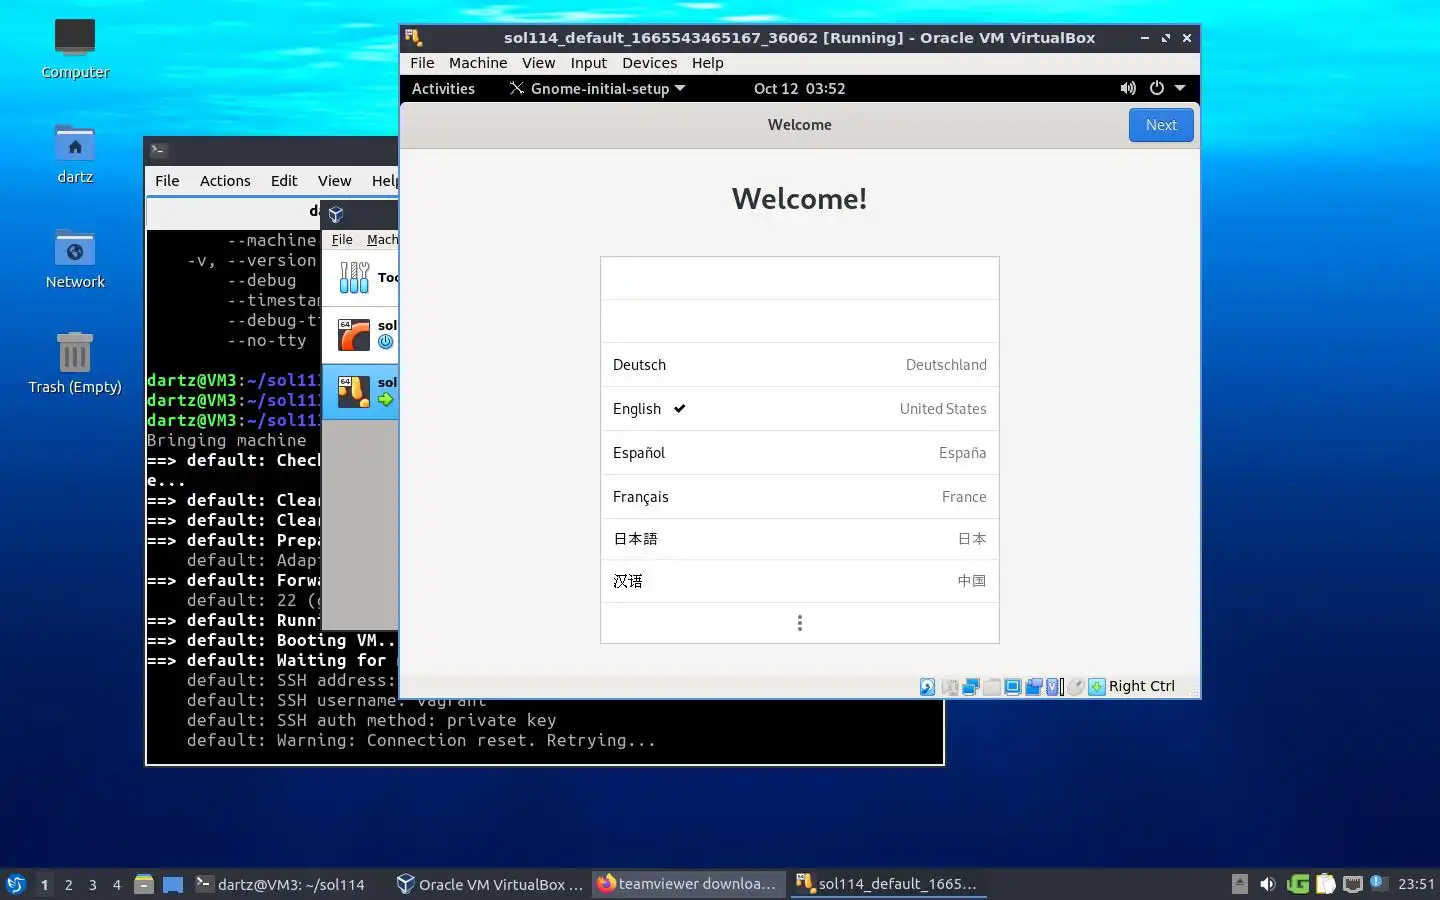Click clipboard tray icon in taskbar
This screenshot has width=1440, height=900.
click(1326, 884)
